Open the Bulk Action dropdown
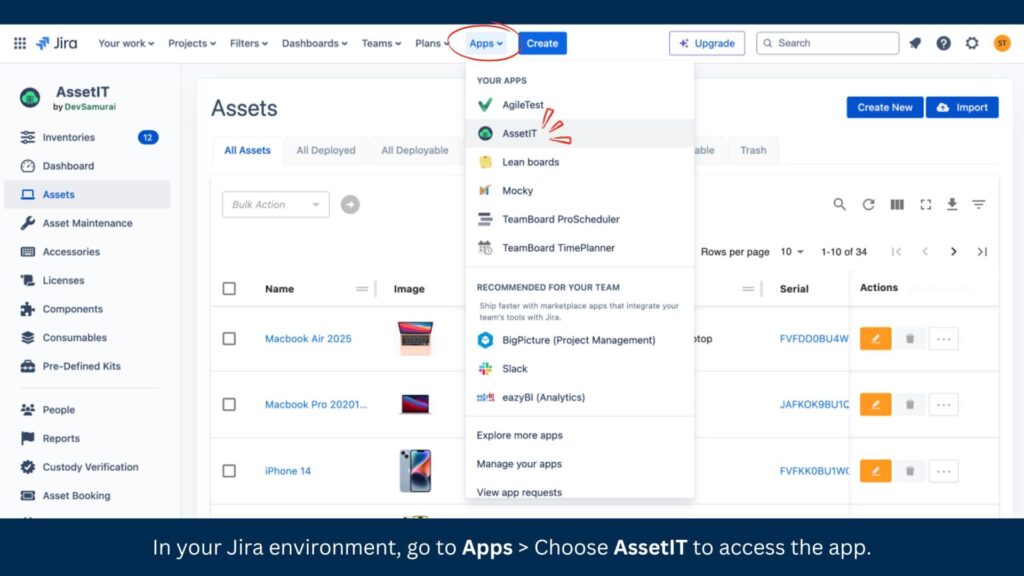The width and height of the screenshot is (1024, 576). pyautogui.click(x=275, y=204)
